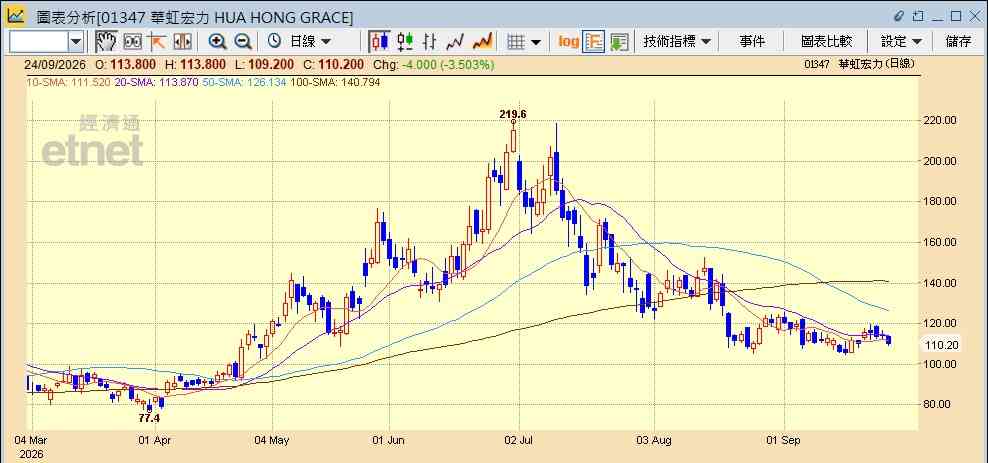988x463 pixels.
Task: Open the grid options dropdown arrow
Action: pyautogui.click(x=536, y=42)
